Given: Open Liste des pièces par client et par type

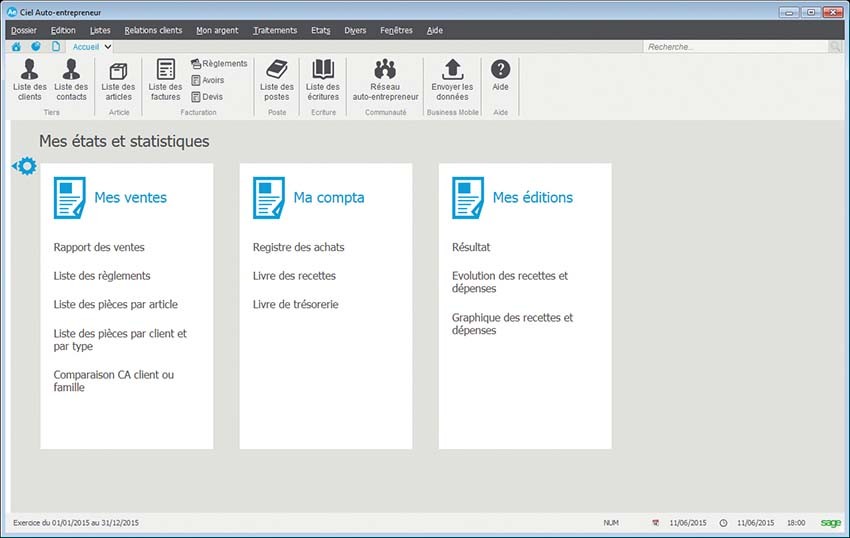Looking at the screenshot, I should coord(120,340).
